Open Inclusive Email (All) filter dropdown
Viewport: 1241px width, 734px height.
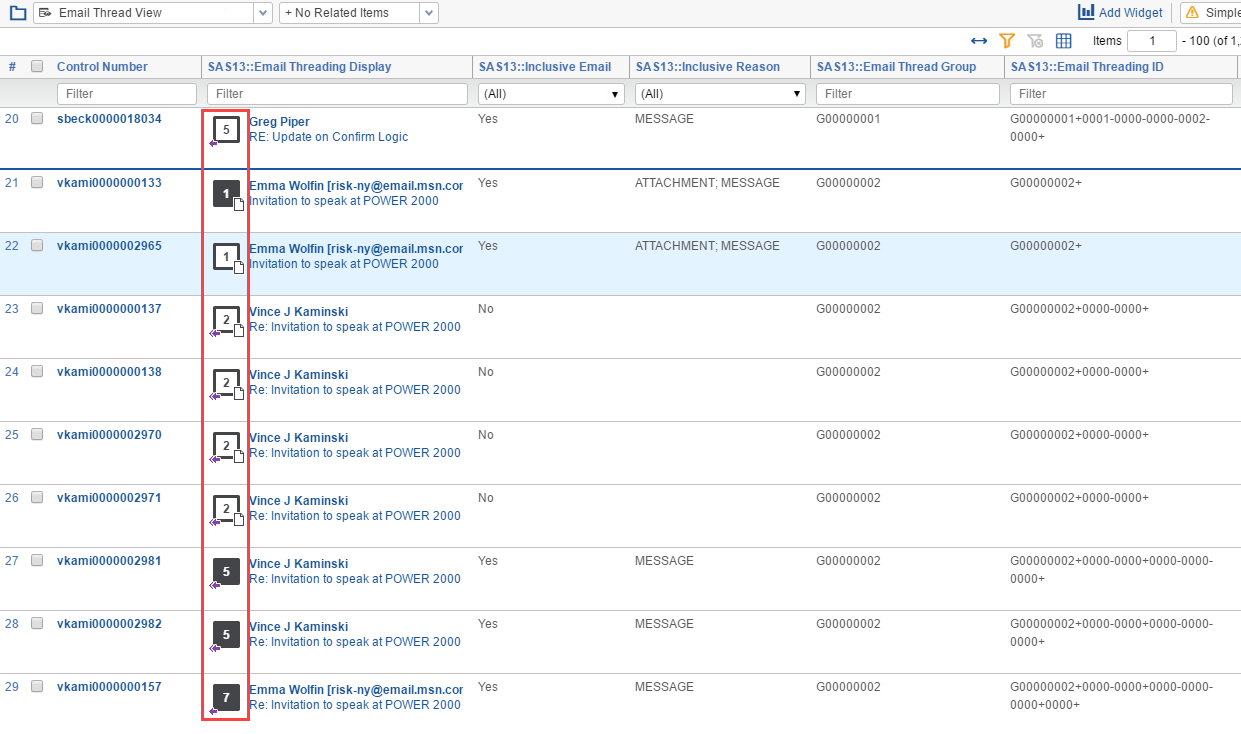click(551, 93)
